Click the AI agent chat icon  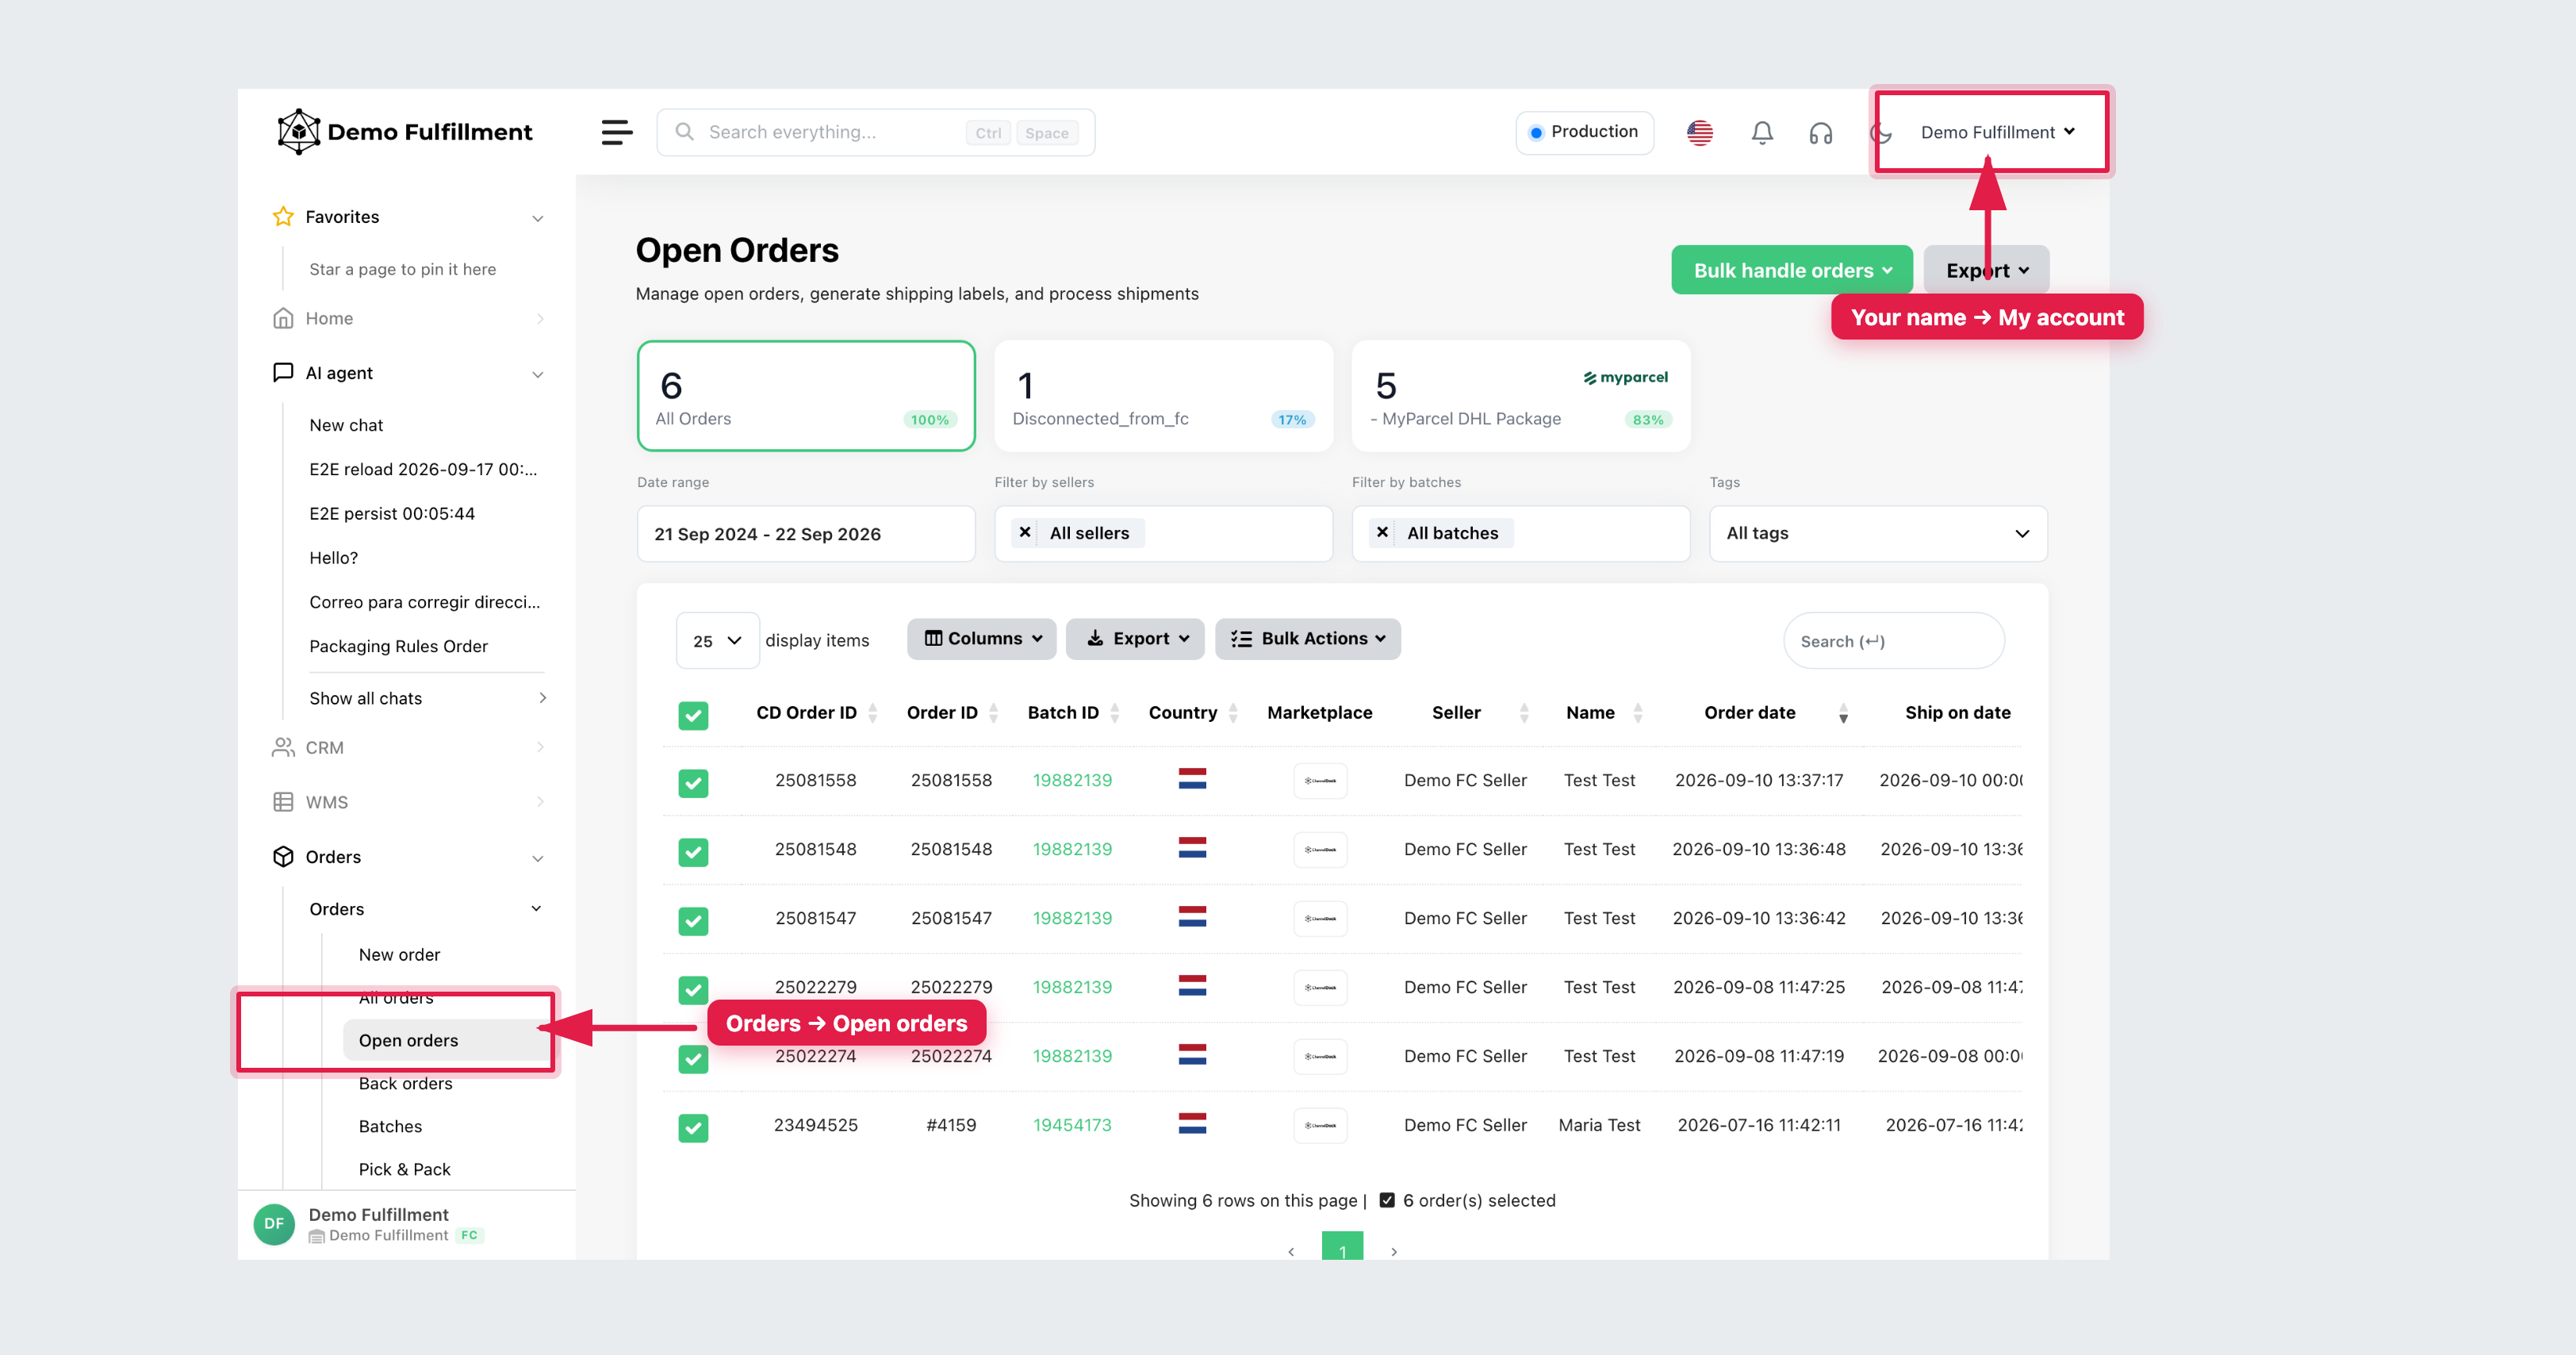[x=283, y=372]
